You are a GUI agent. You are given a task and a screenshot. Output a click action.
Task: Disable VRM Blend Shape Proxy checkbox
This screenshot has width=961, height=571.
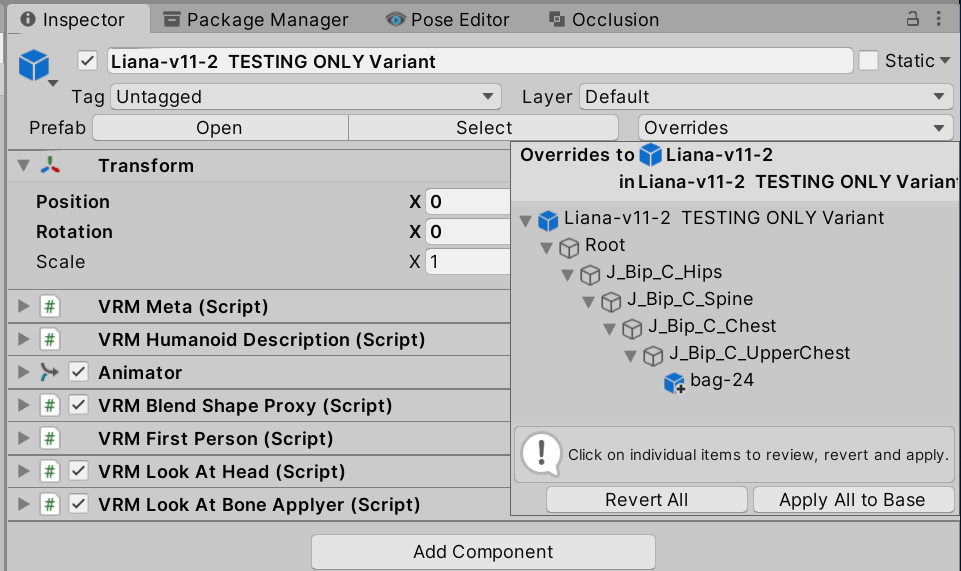pyautogui.click(x=78, y=405)
